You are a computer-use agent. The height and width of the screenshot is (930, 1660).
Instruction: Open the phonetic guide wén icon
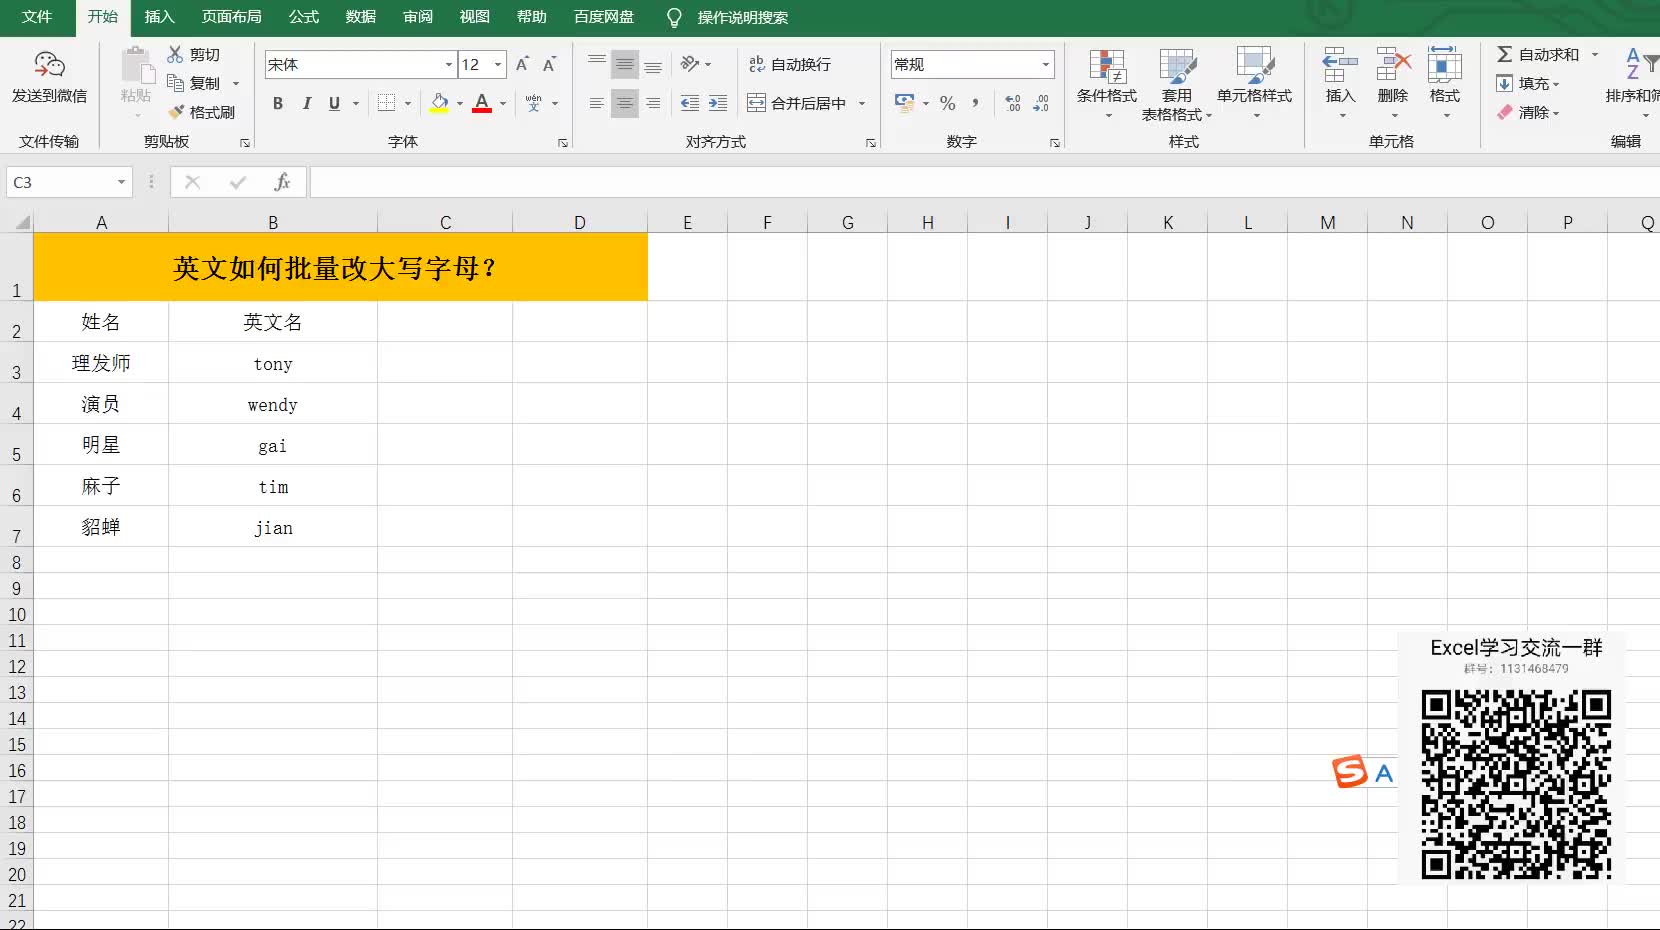(534, 103)
